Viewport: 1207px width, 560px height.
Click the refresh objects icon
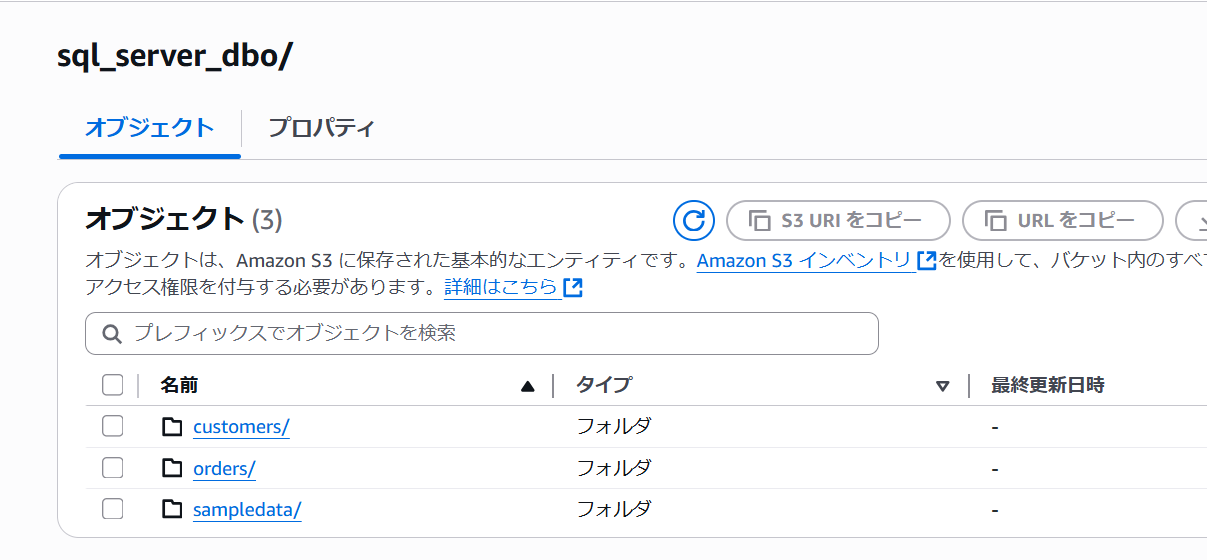pos(694,220)
